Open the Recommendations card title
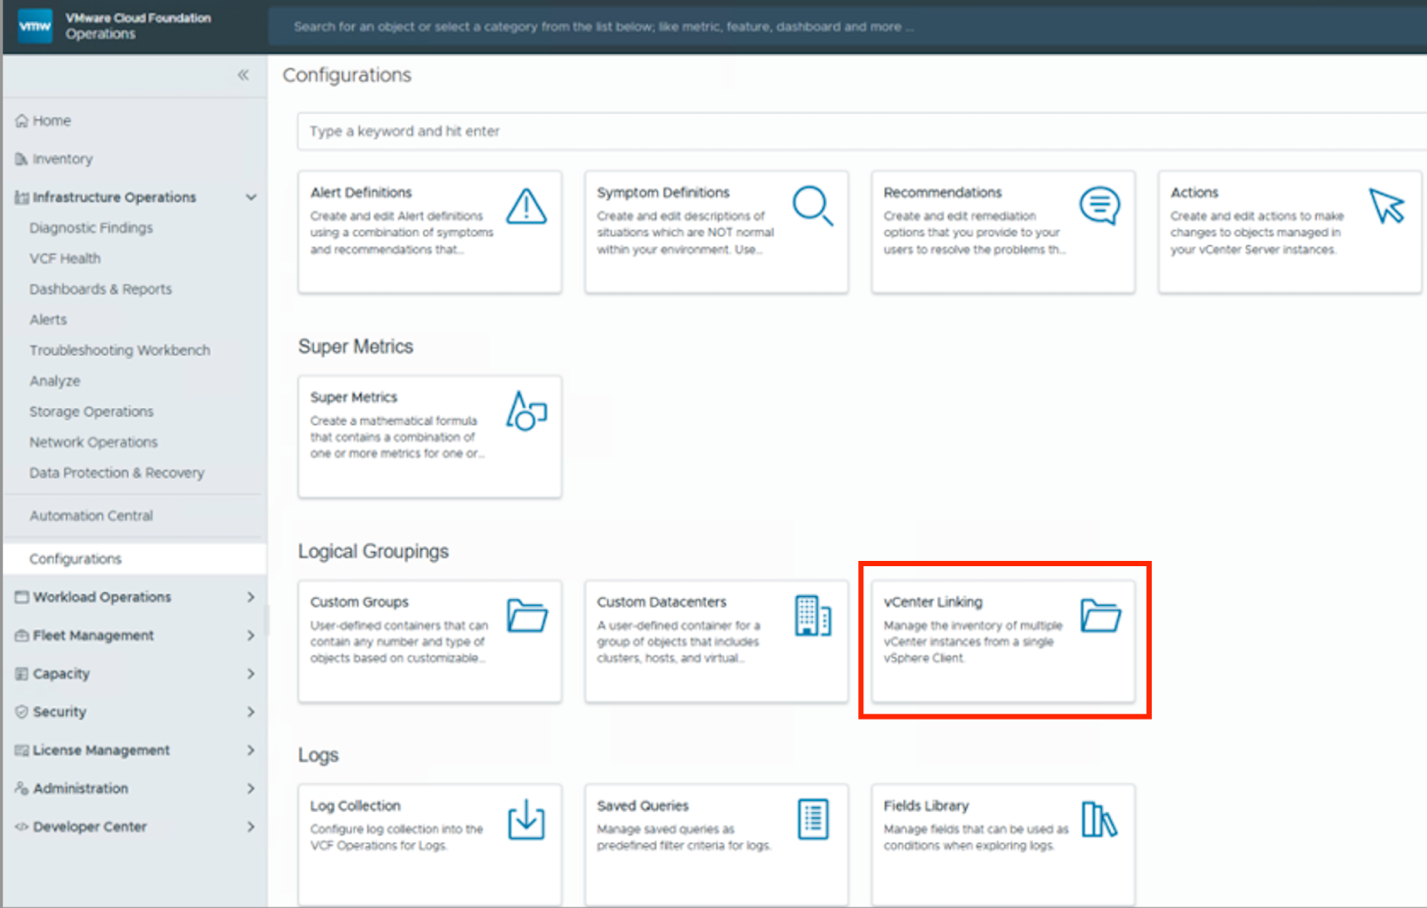 pos(942,192)
